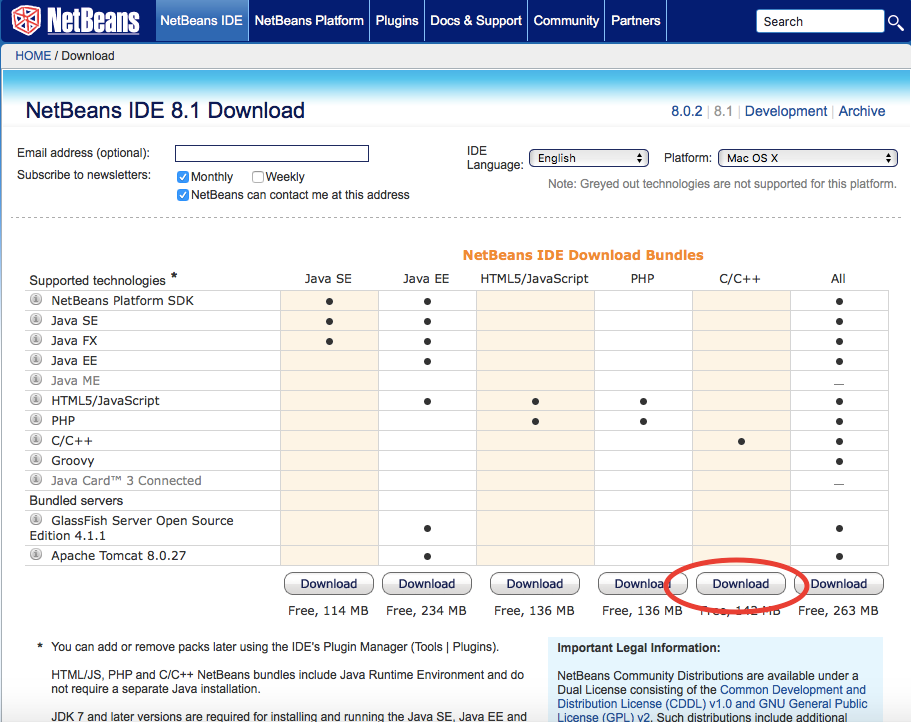Click the Groovy row label

[73, 461]
